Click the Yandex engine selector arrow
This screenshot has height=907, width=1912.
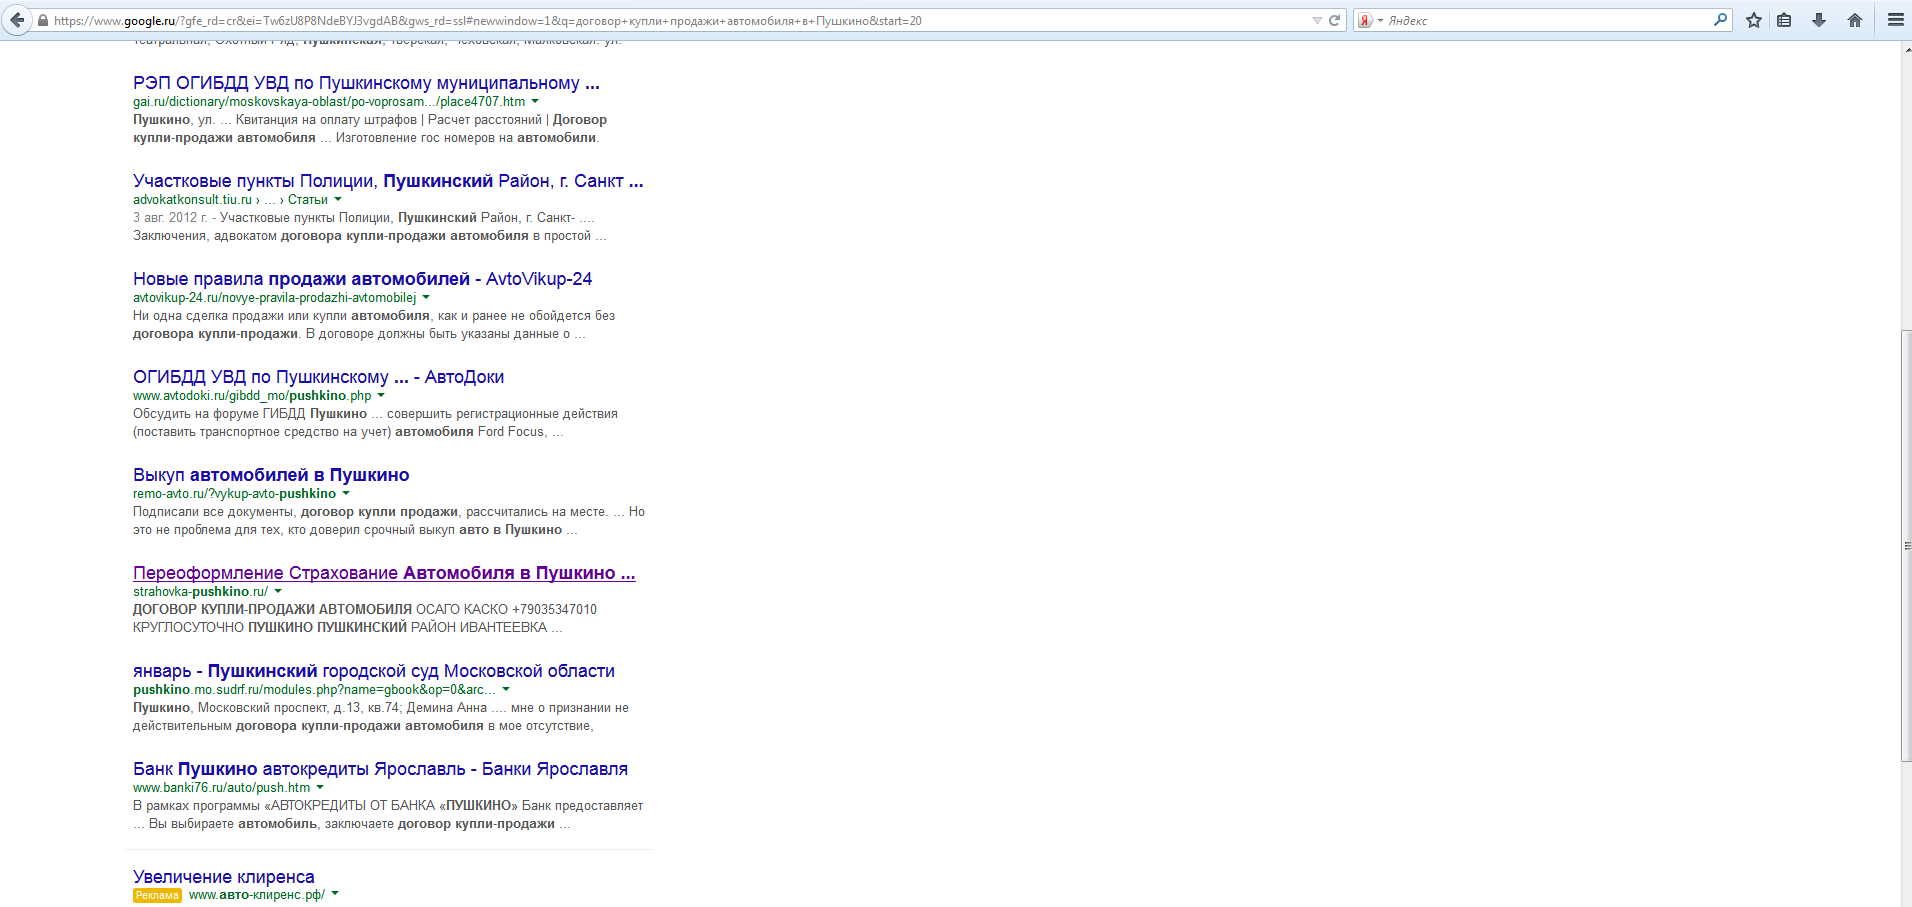[1380, 20]
